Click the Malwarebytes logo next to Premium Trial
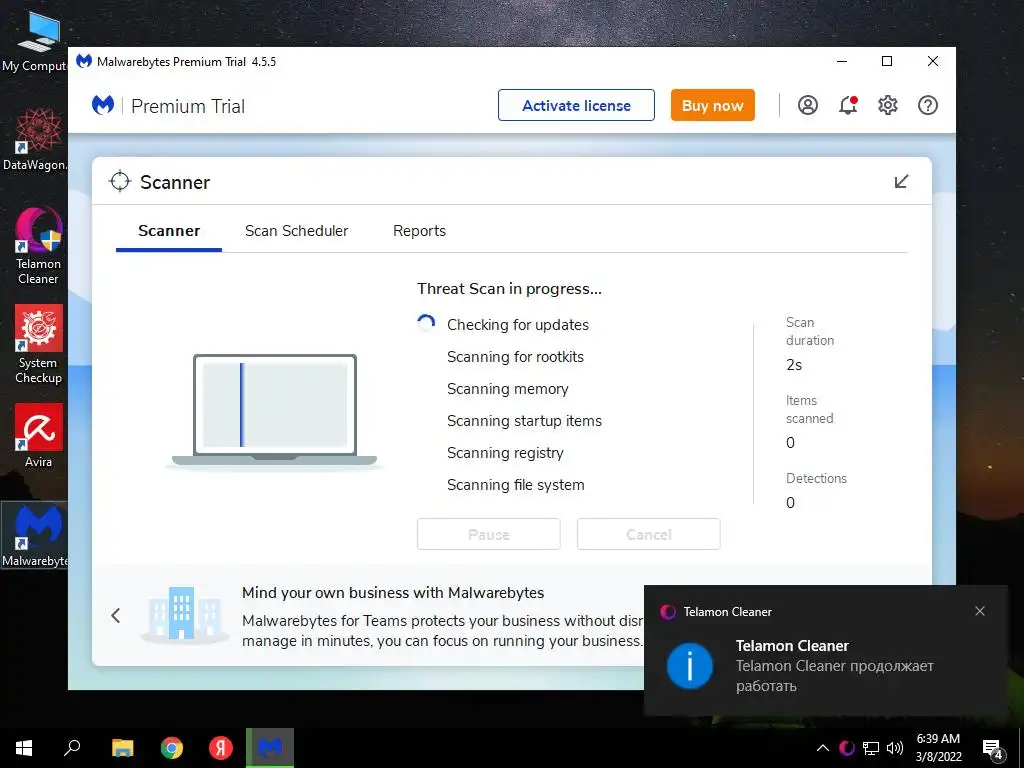 [103, 105]
